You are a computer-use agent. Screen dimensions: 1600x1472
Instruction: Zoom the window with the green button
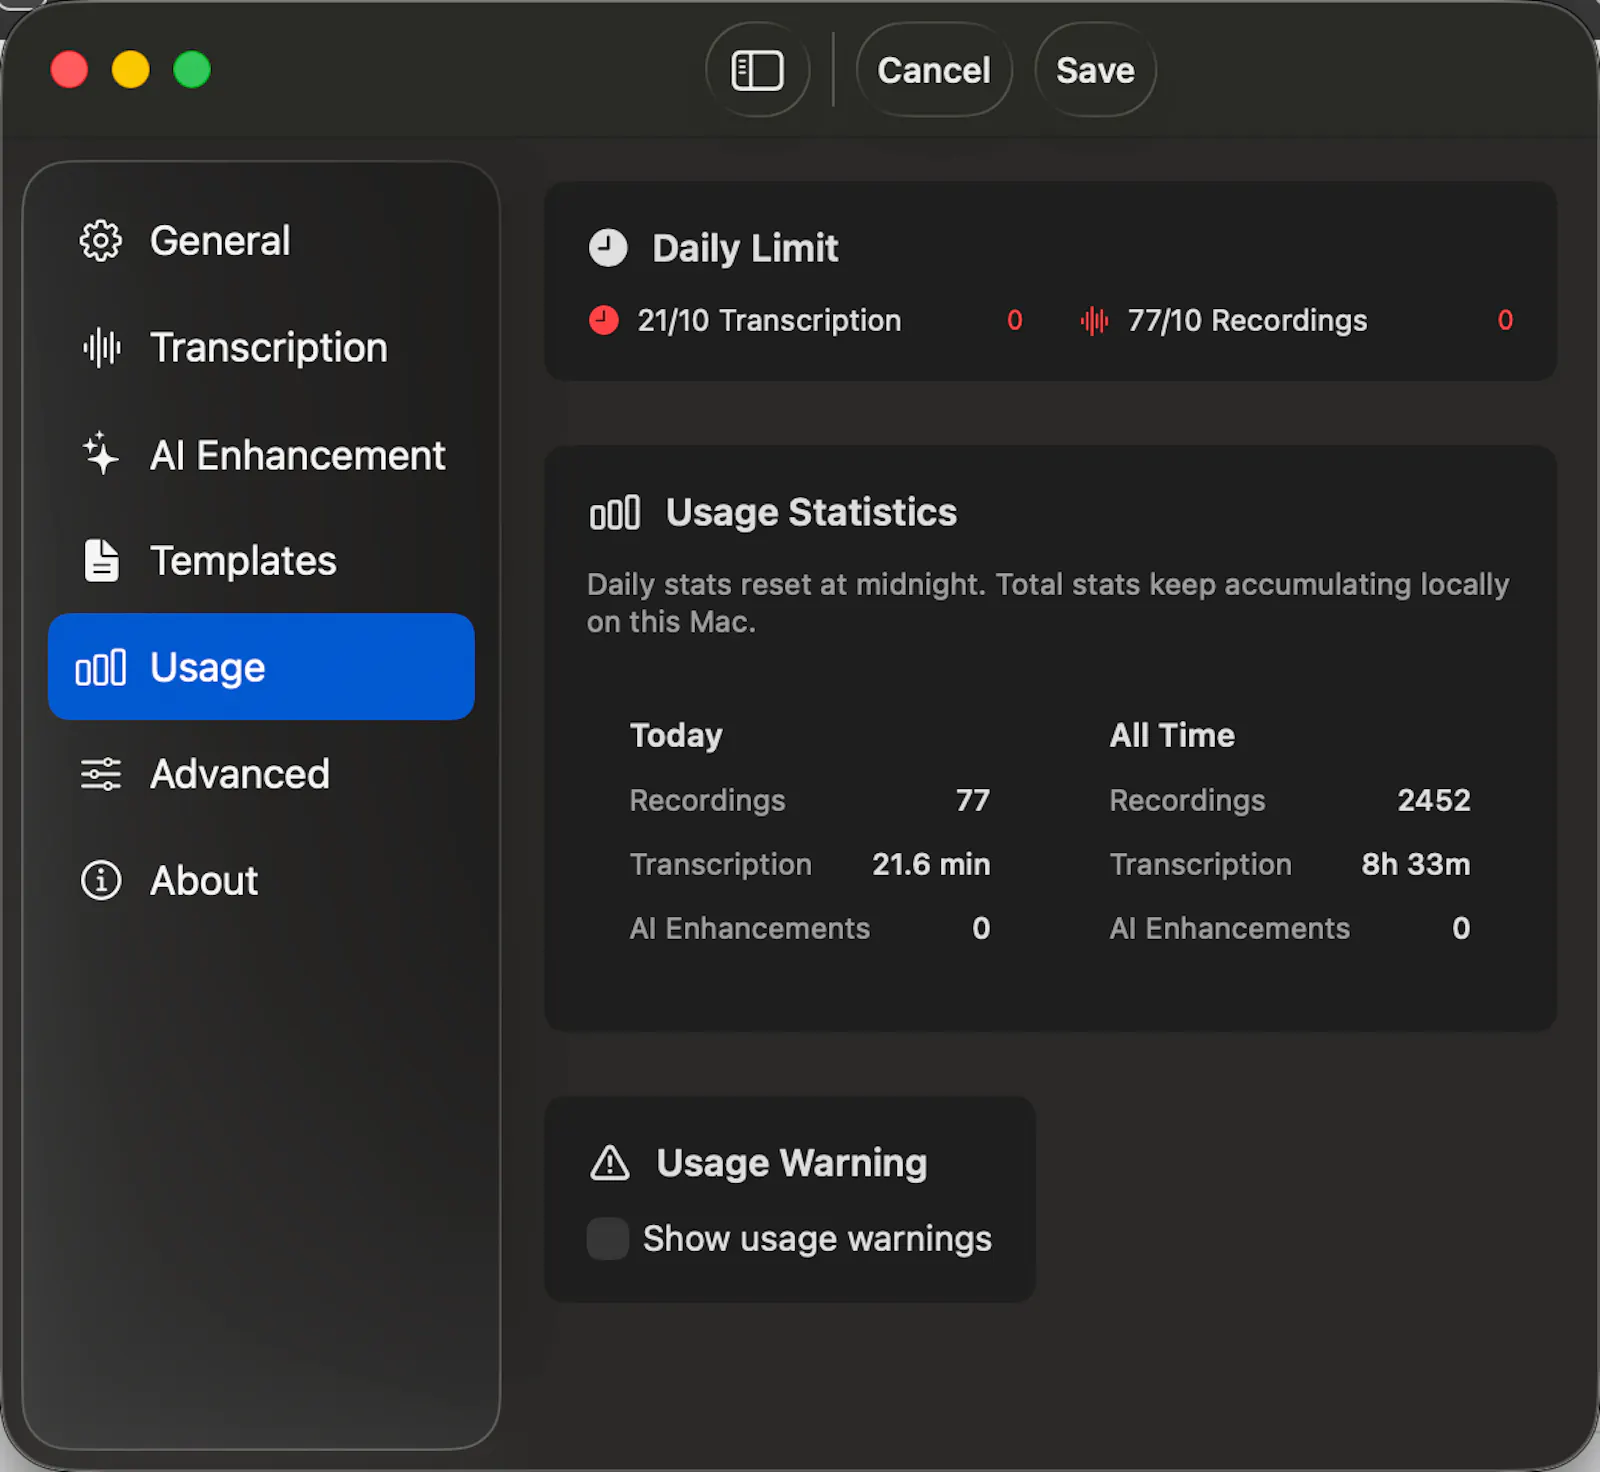coord(192,70)
